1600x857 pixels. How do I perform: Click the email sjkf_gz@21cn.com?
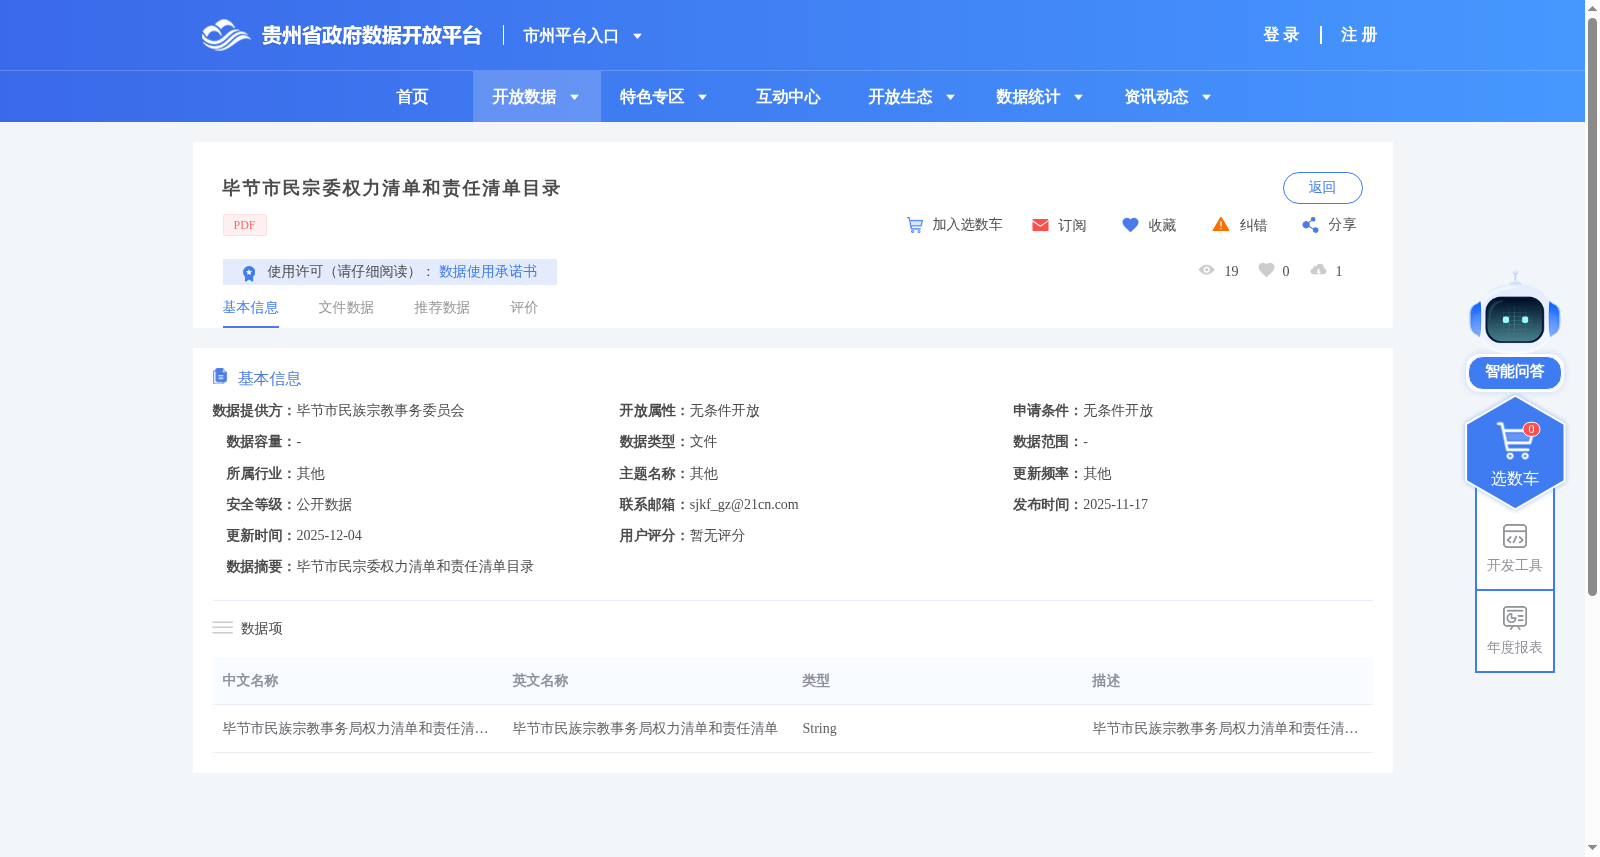click(744, 505)
